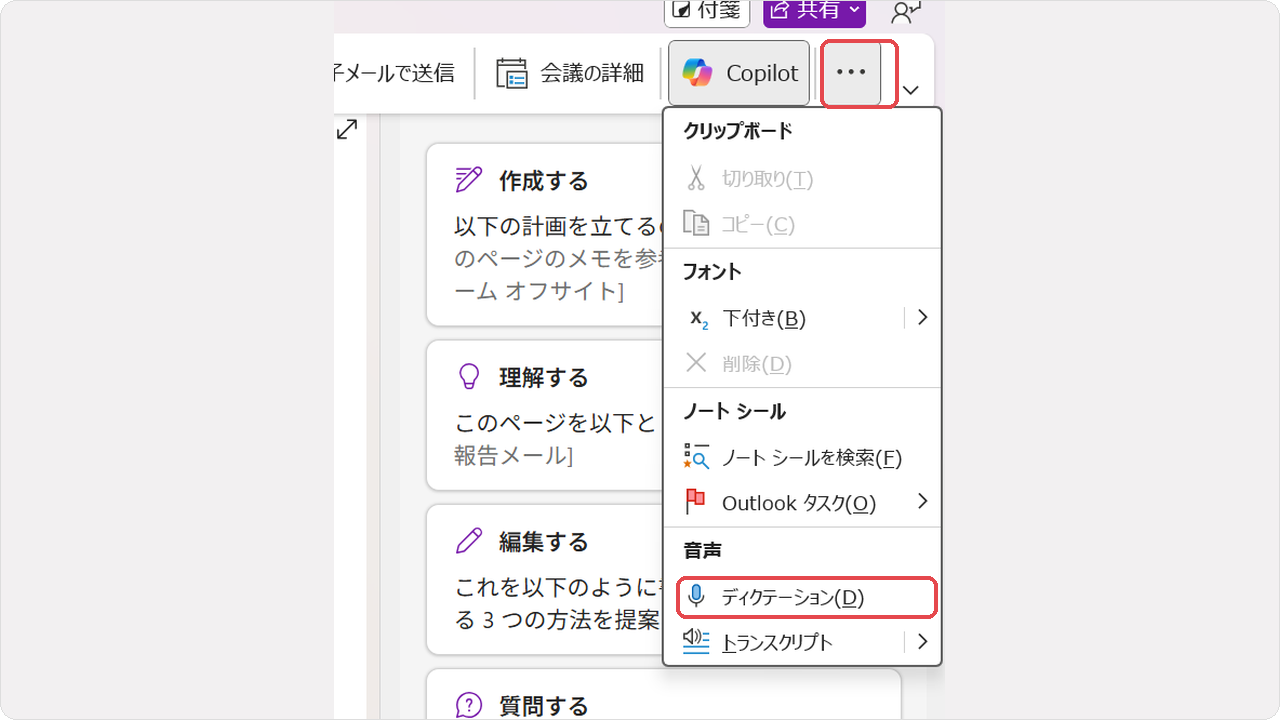Choose 下付き(B) subscript option
This screenshot has width=1280, height=720.
click(784, 318)
